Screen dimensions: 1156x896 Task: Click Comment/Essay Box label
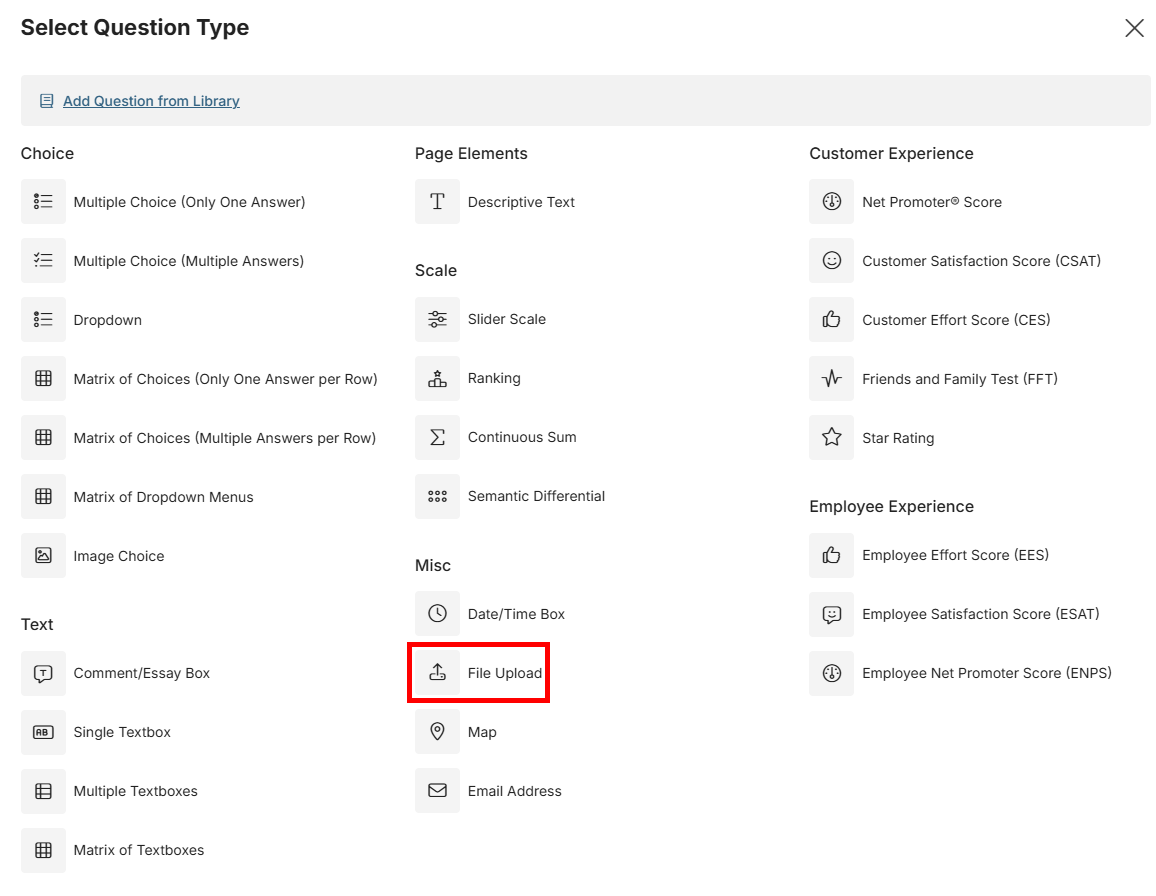click(x=142, y=673)
